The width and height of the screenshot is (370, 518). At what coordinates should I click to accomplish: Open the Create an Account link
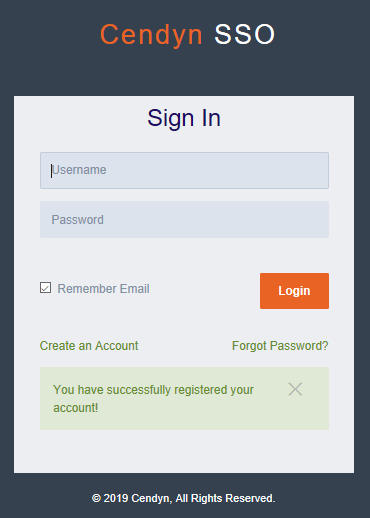[x=89, y=346]
